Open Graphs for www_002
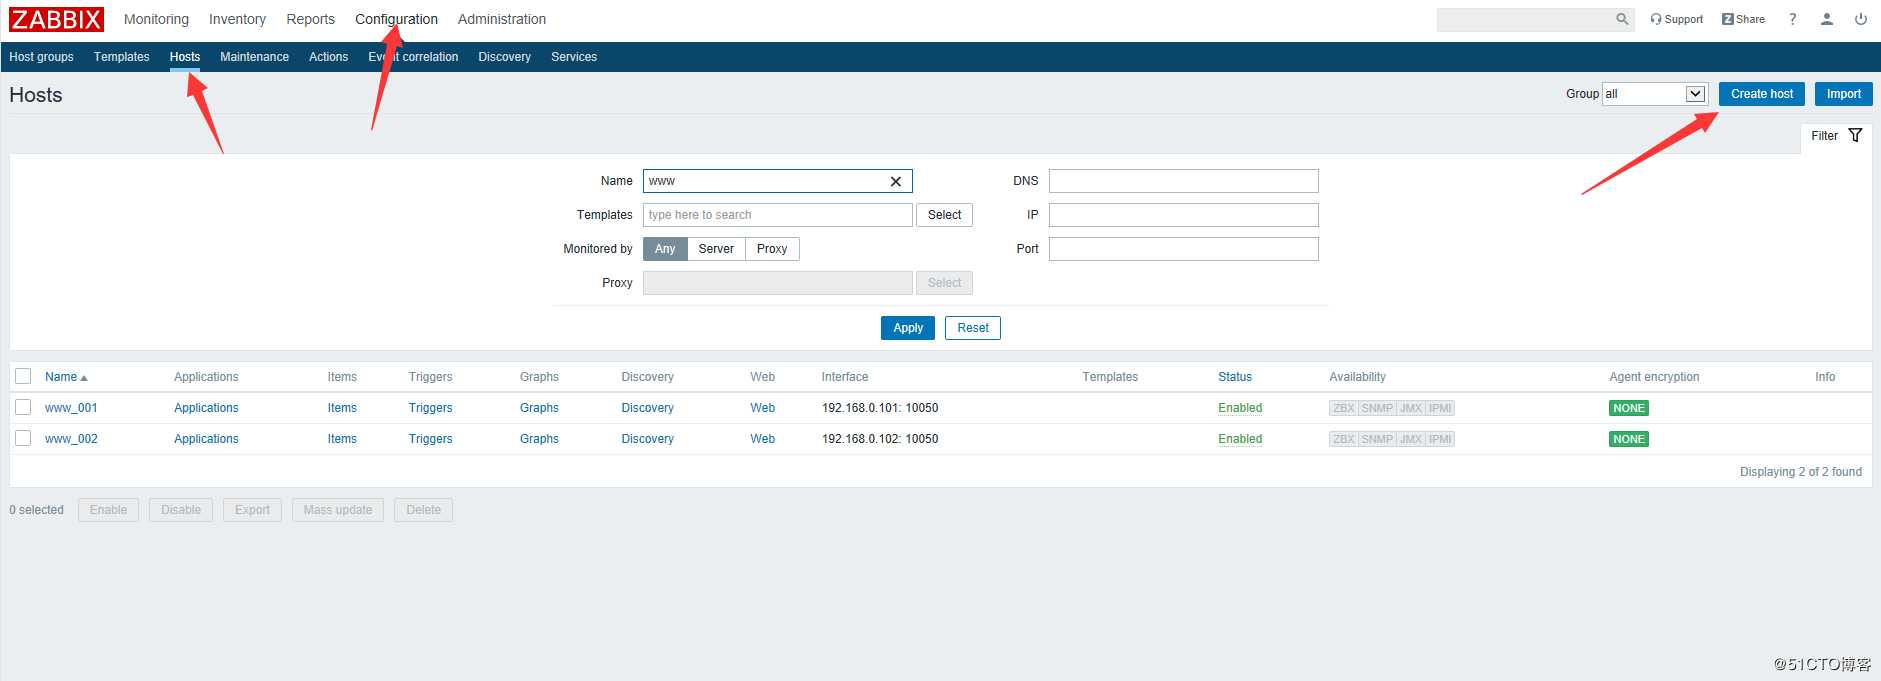The image size is (1881, 681). click(x=539, y=439)
